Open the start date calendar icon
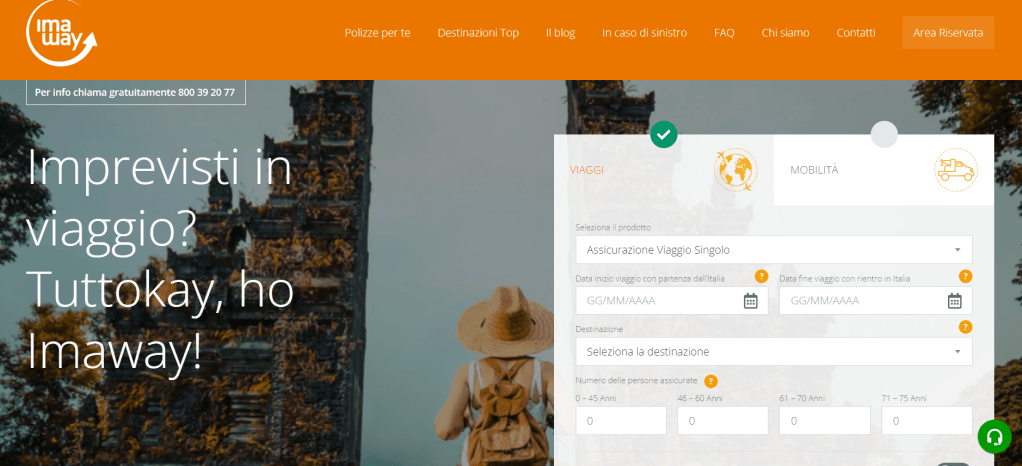Viewport: 1022px width, 466px height. coord(750,301)
